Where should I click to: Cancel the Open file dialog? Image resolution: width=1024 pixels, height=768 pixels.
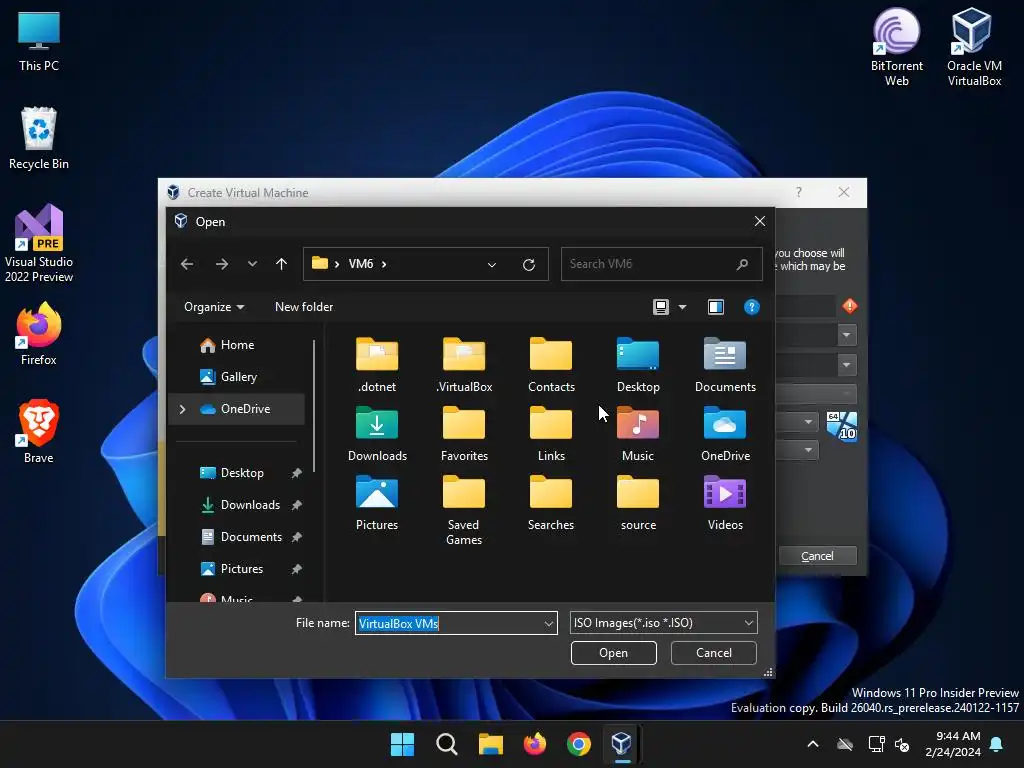pos(713,653)
